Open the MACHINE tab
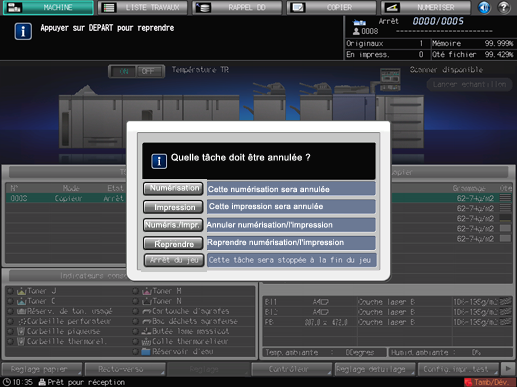The width and height of the screenshot is (517, 387). [x=48, y=7]
